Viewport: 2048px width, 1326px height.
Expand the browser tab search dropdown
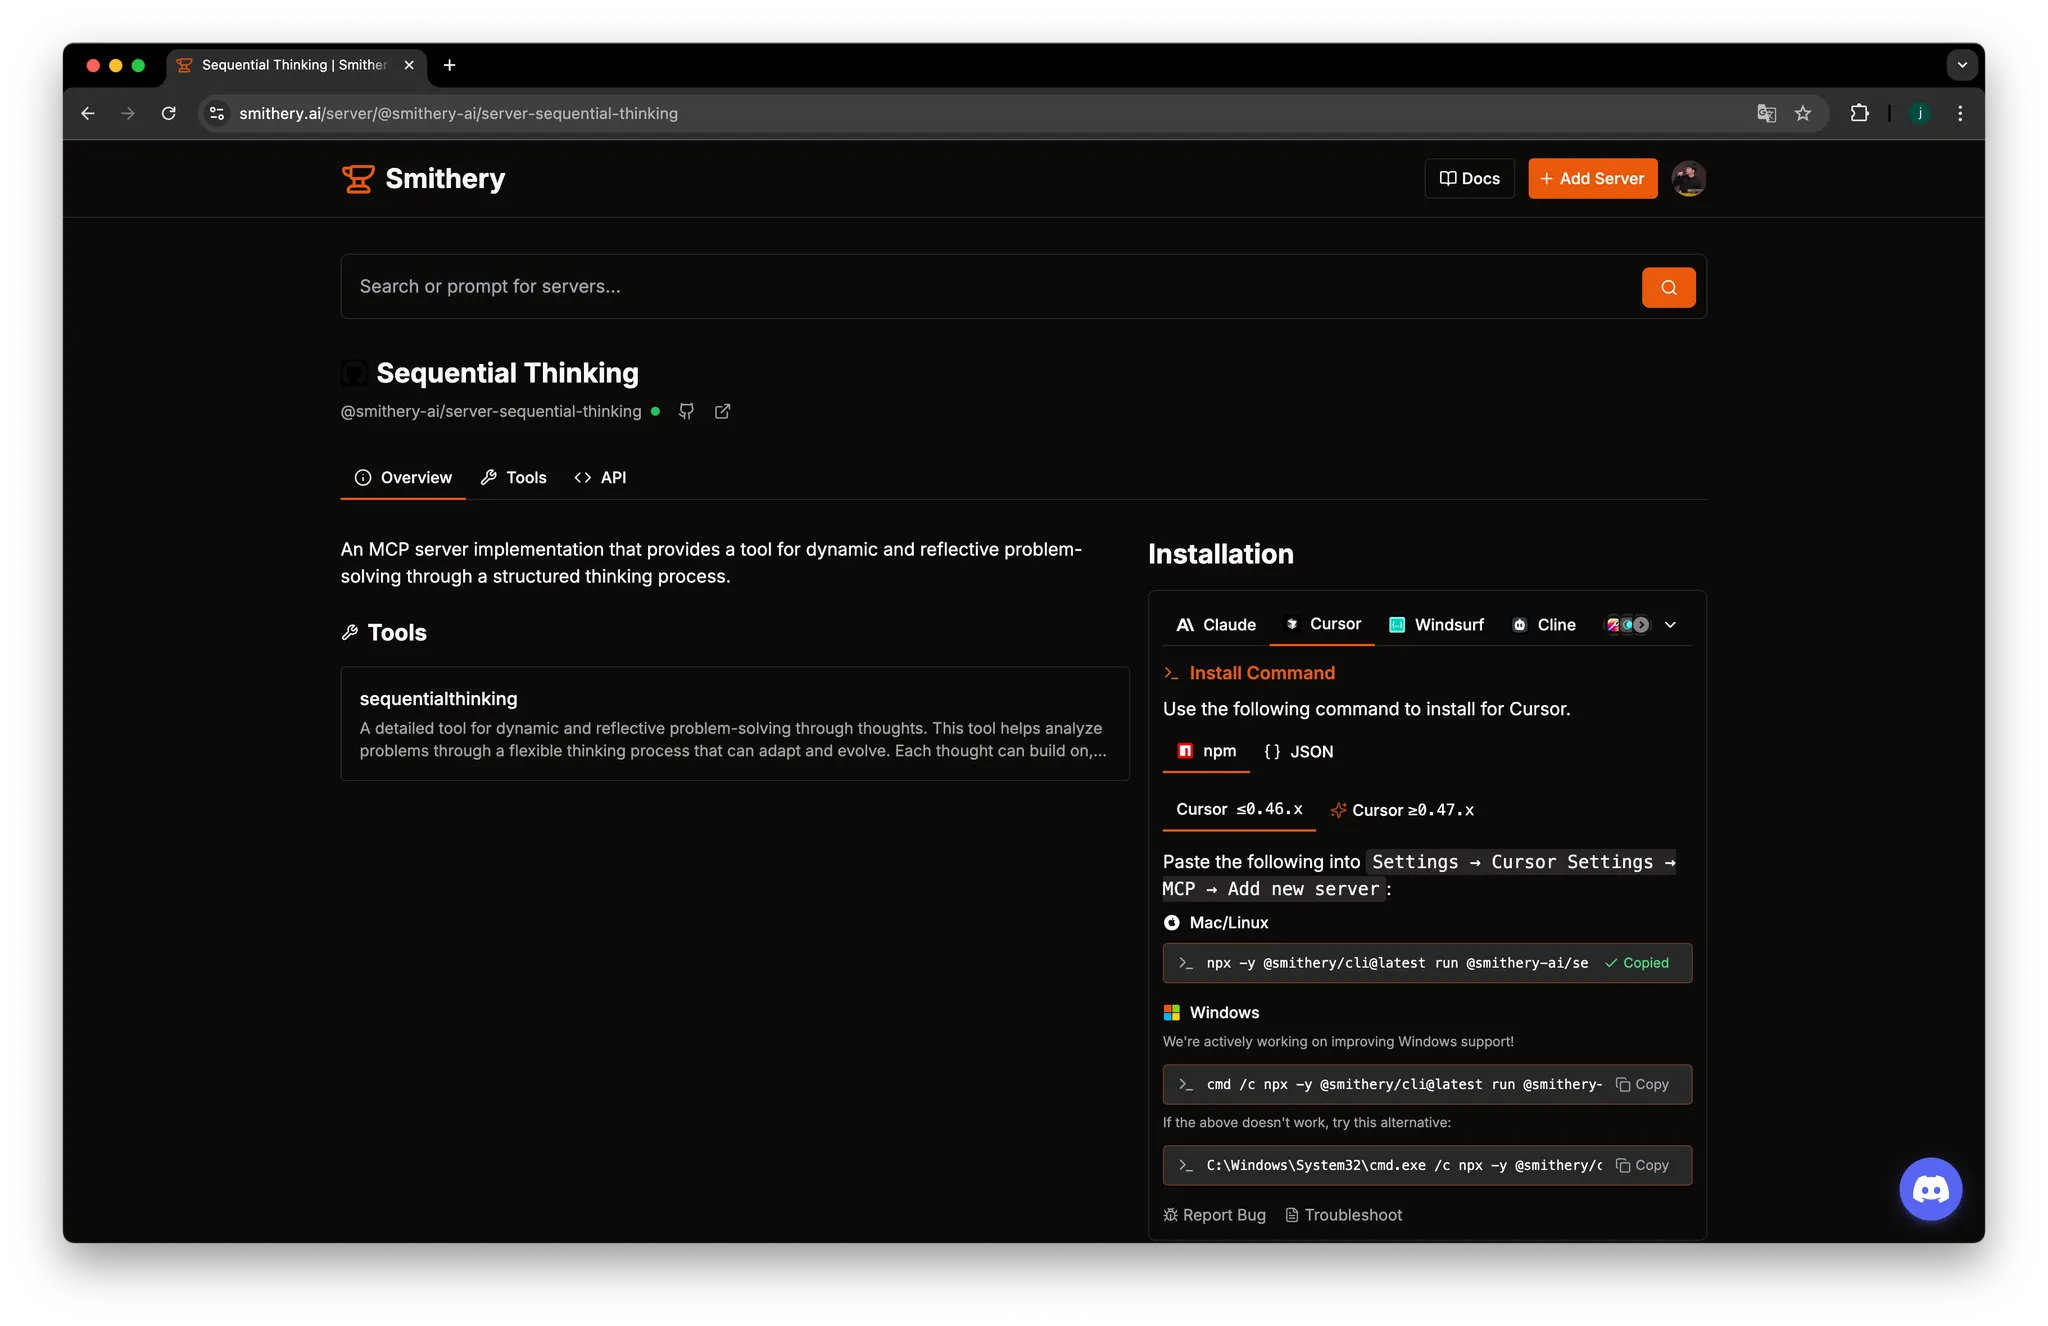tap(1962, 65)
